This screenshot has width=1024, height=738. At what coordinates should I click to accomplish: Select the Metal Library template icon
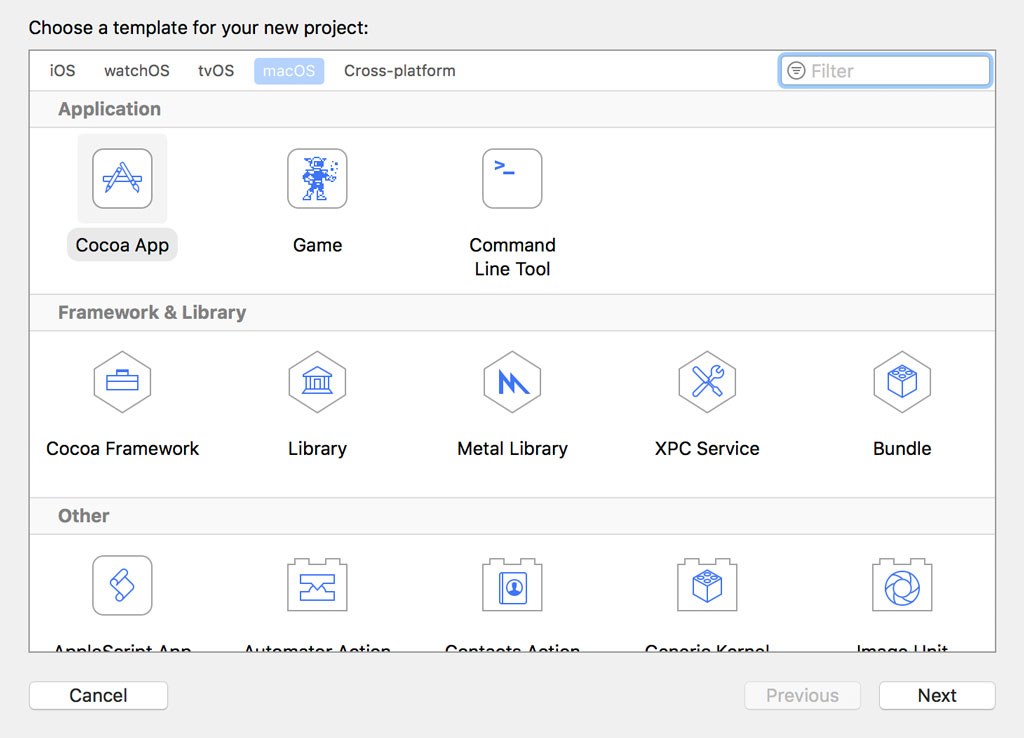[x=512, y=382]
